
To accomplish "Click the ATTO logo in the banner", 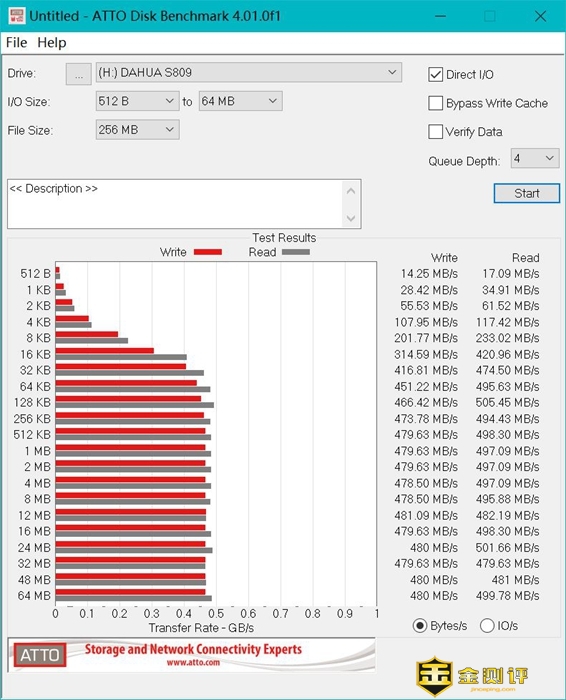I will point(40,655).
